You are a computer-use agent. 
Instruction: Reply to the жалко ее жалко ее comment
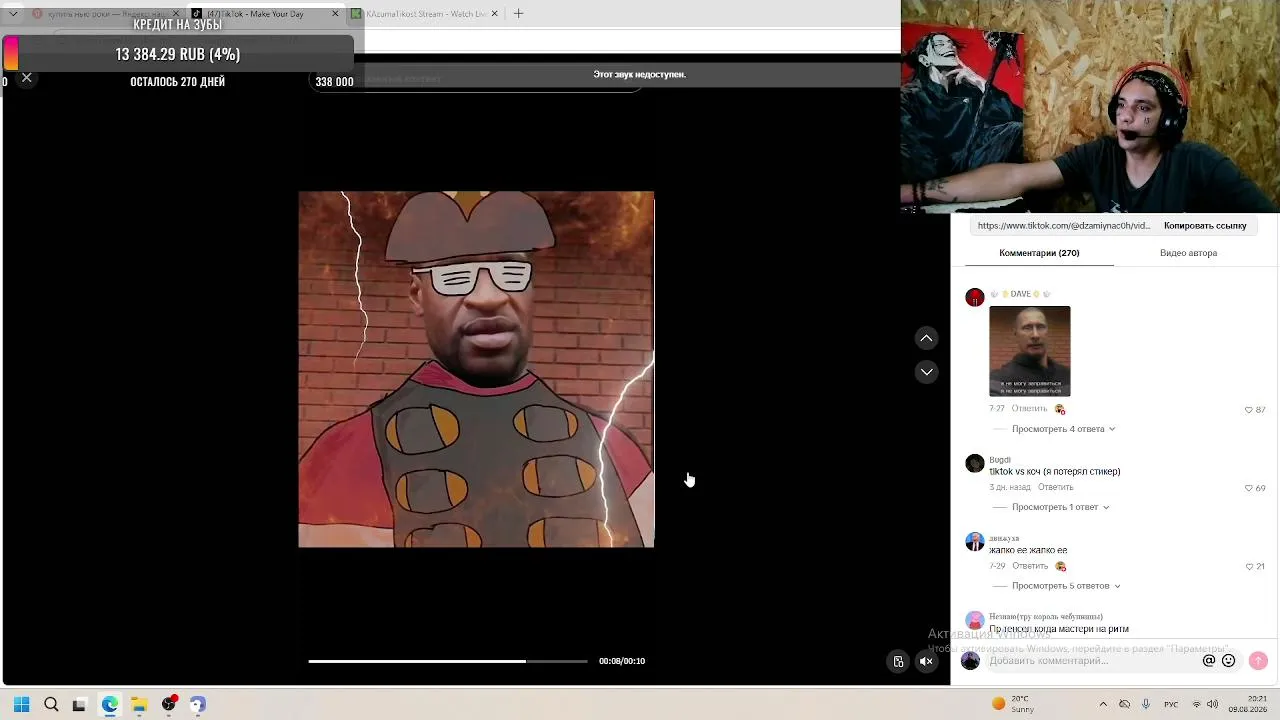click(1030, 566)
